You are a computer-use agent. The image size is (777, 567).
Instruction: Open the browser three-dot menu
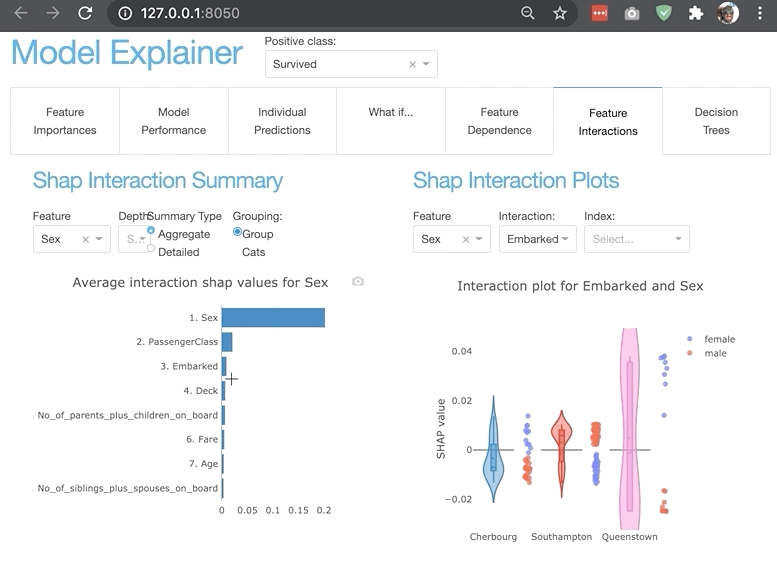(x=759, y=13)
